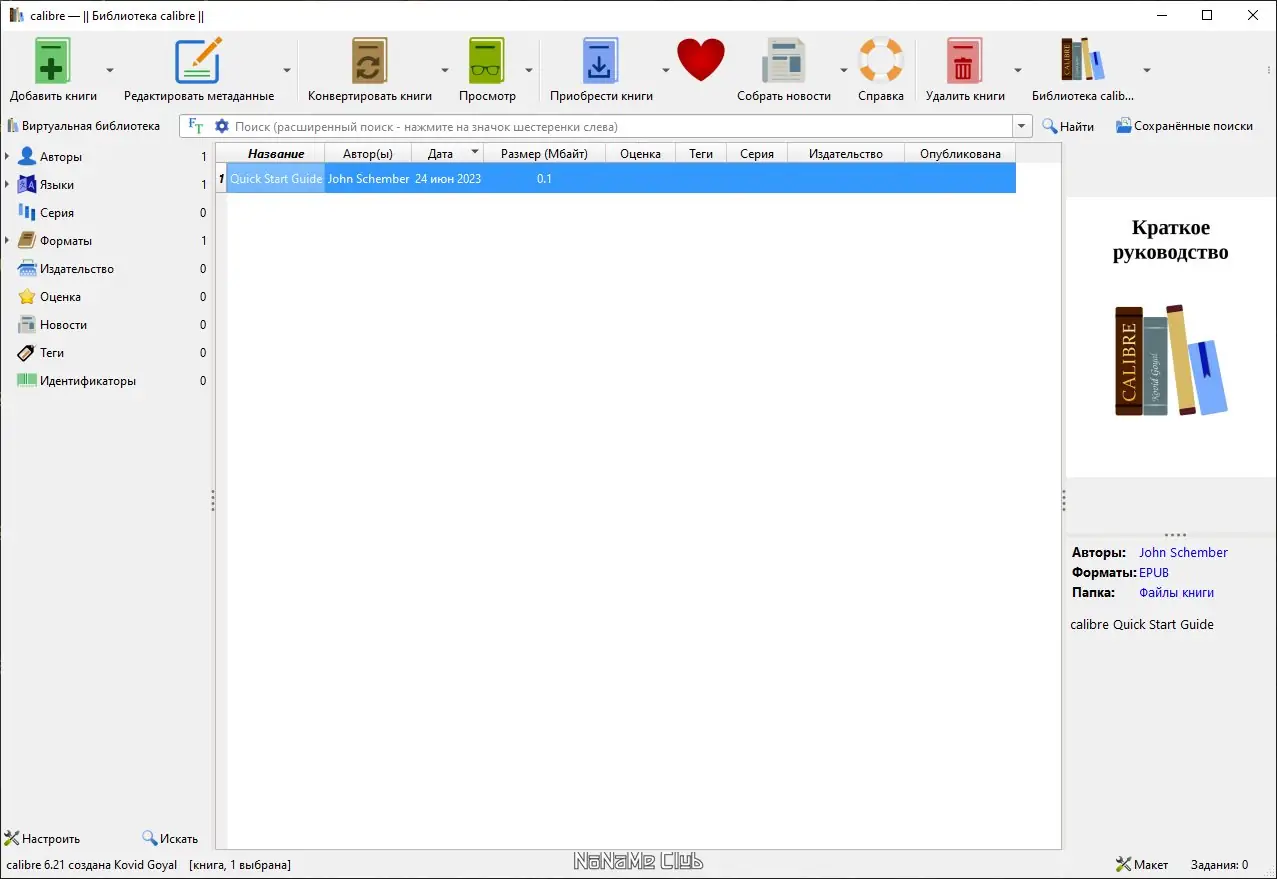1277x879 pixels.
Task: Sort by Издательство column header
Action: tap(846, 153)
